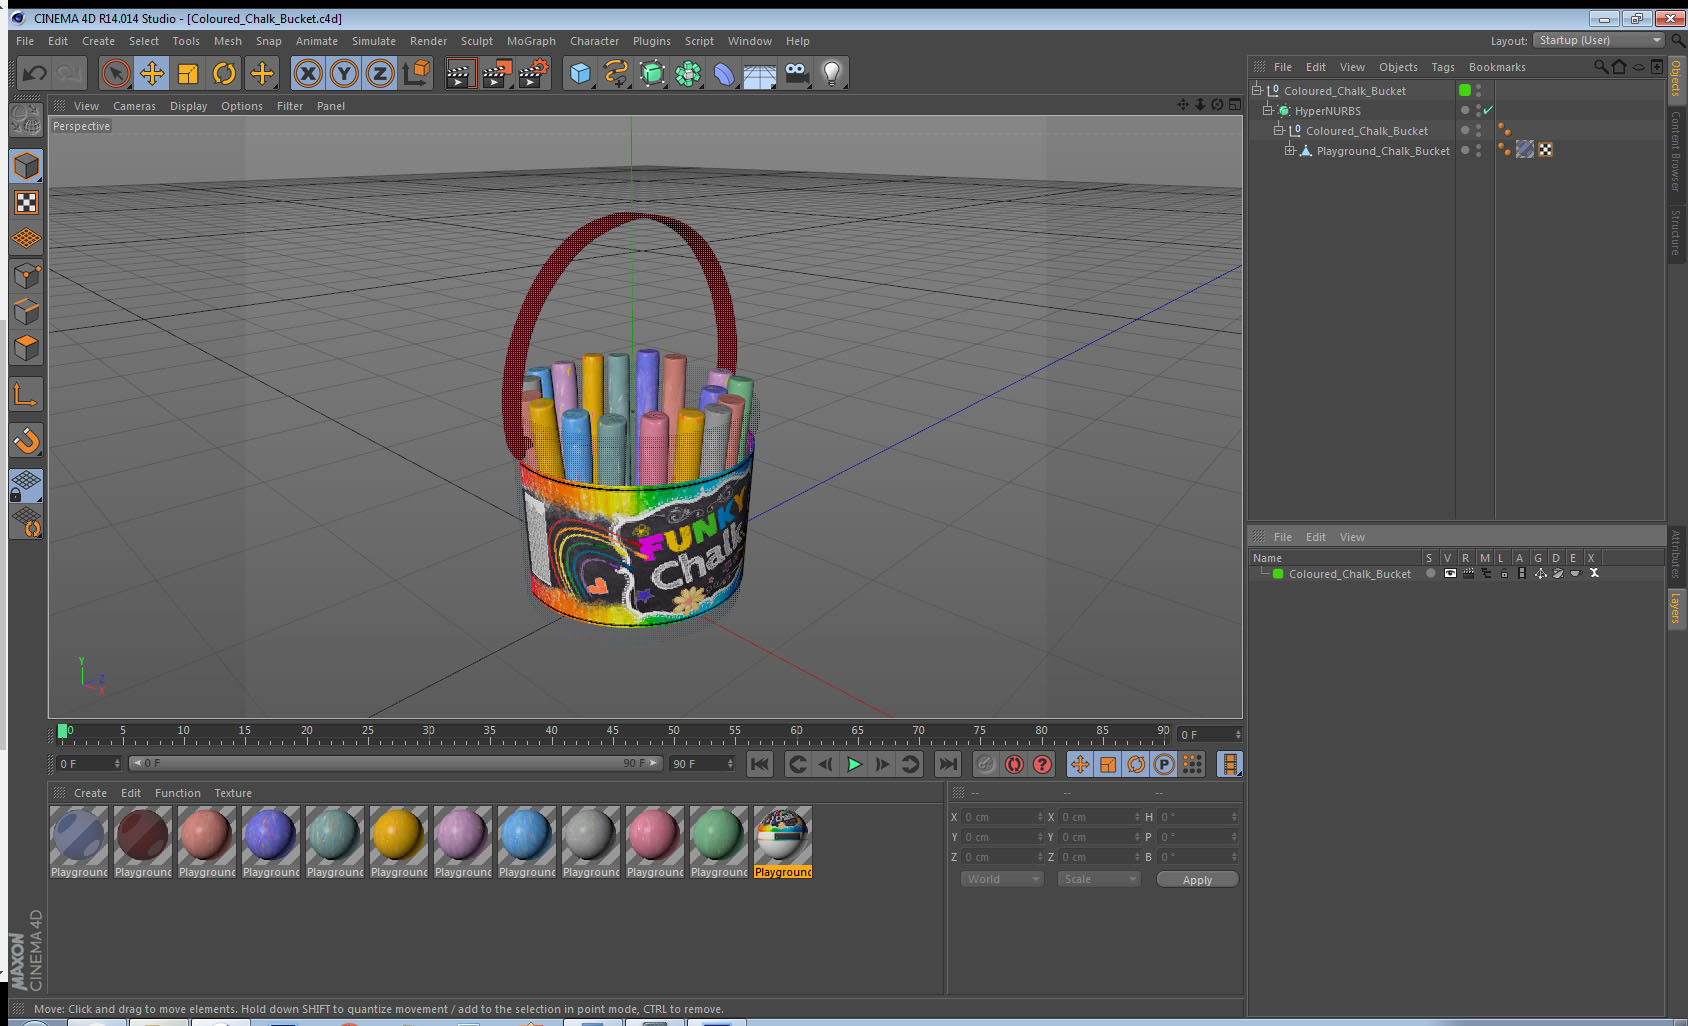Open the array modeling objects
Image resolution: width=1688 pixels, height=1026 pixels.
point(688,73)
